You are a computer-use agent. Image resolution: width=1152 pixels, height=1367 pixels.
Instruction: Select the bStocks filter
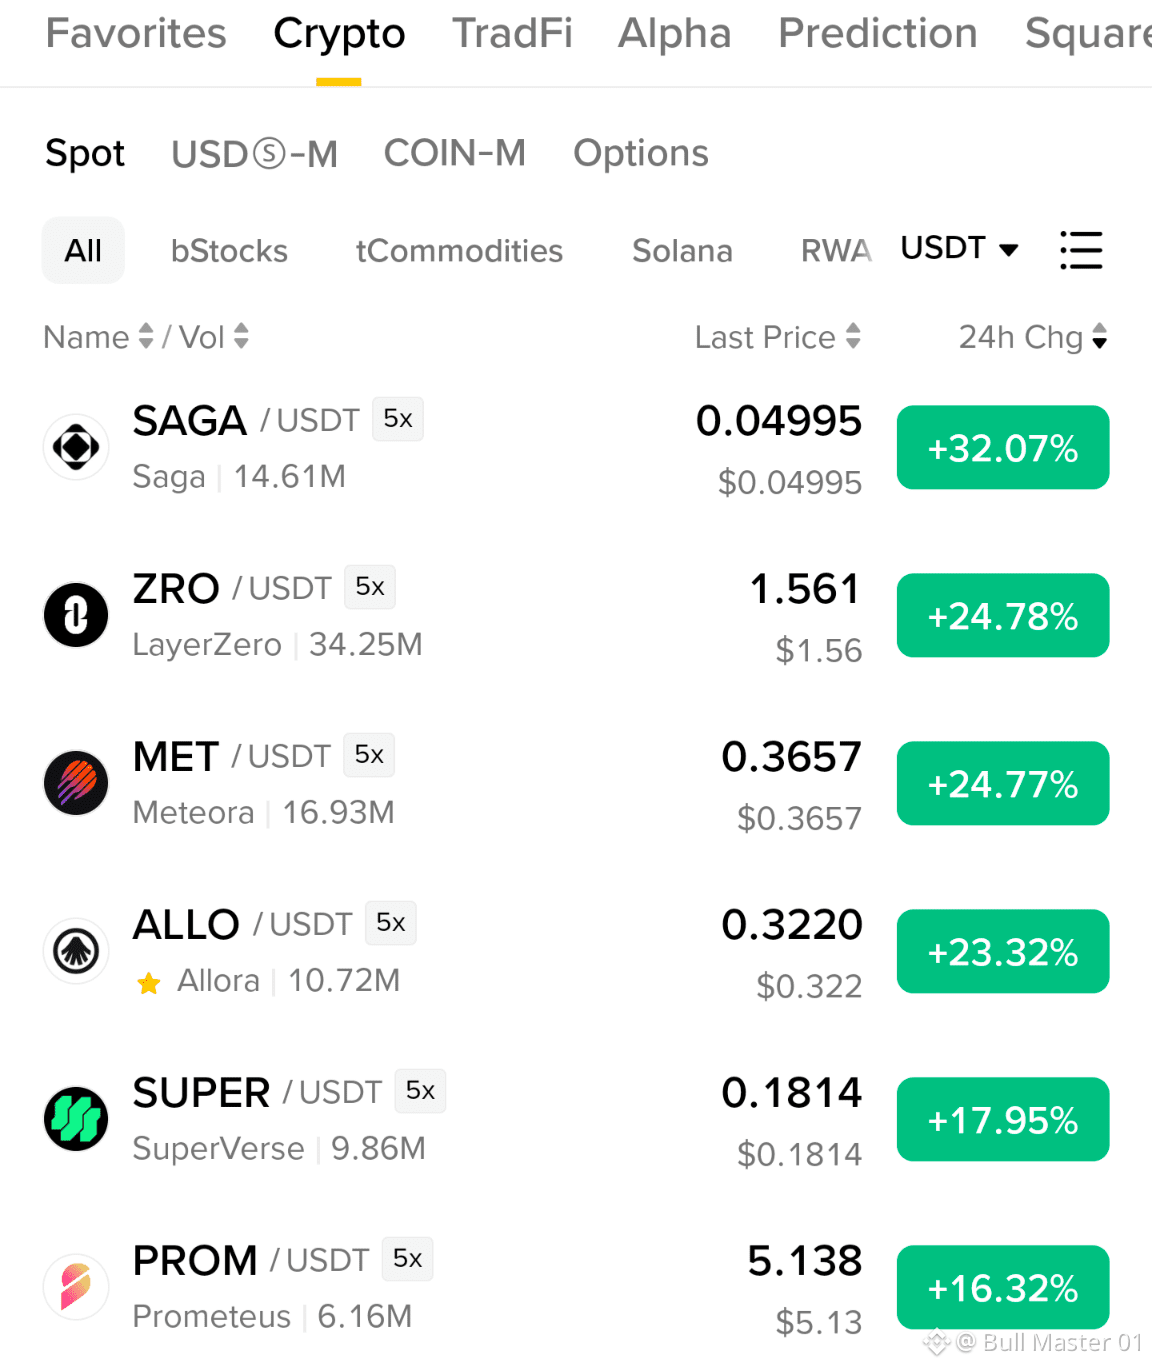(x=229, y=251)
